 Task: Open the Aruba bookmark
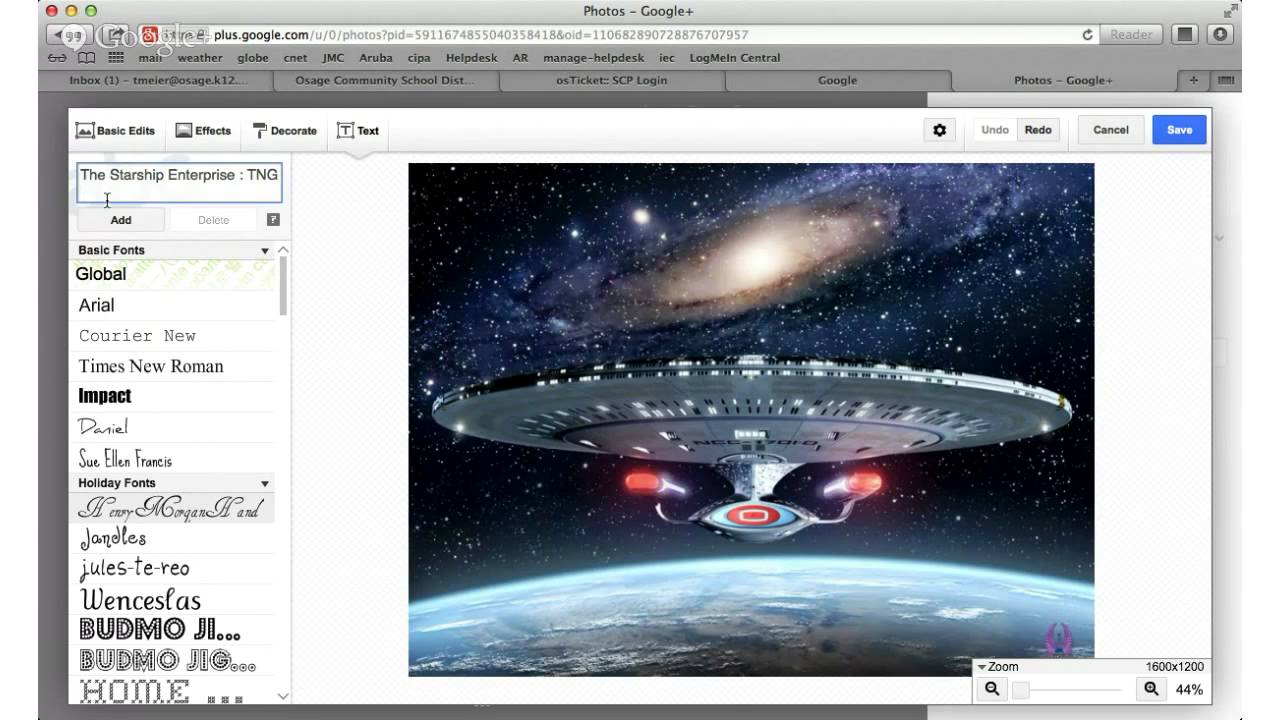point(376,58)
